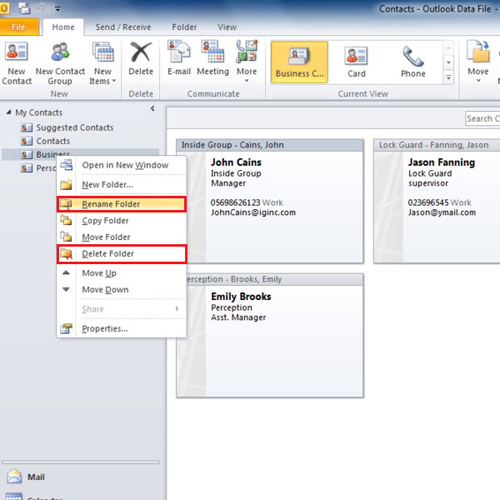500x500 pixels.
Task: Choose Delete Folder from the context menu
Action: click(x=122, y=254)
